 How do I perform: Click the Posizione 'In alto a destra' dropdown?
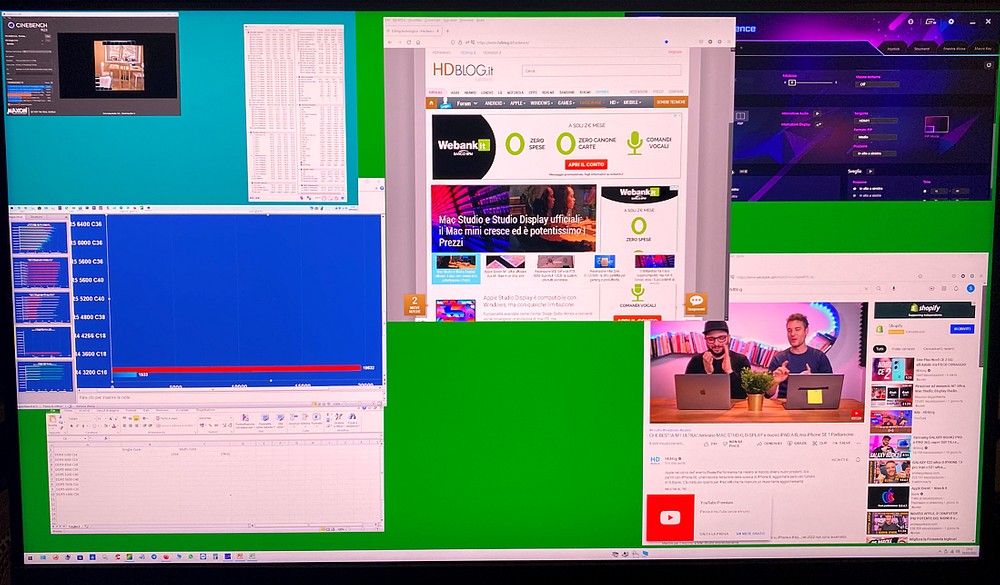pyautogui.click(x=877, y=154)
